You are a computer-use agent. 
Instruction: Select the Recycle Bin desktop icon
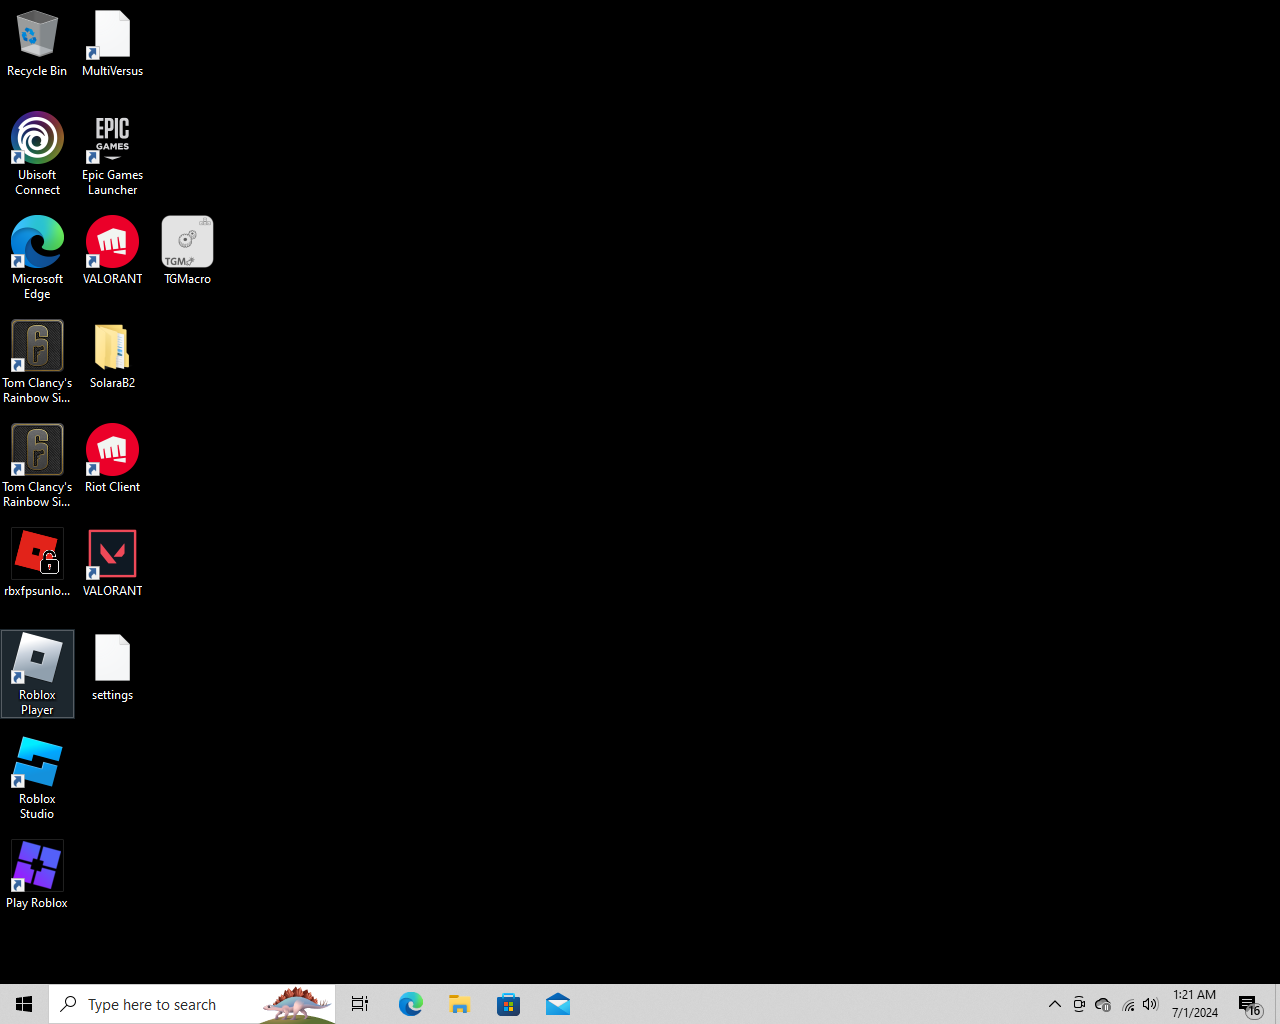click(37, 44)
